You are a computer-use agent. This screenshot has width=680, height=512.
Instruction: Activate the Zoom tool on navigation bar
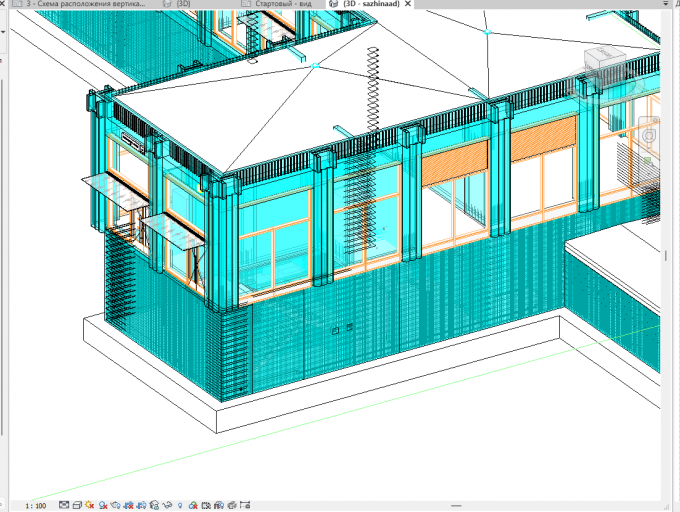(648, 161)
